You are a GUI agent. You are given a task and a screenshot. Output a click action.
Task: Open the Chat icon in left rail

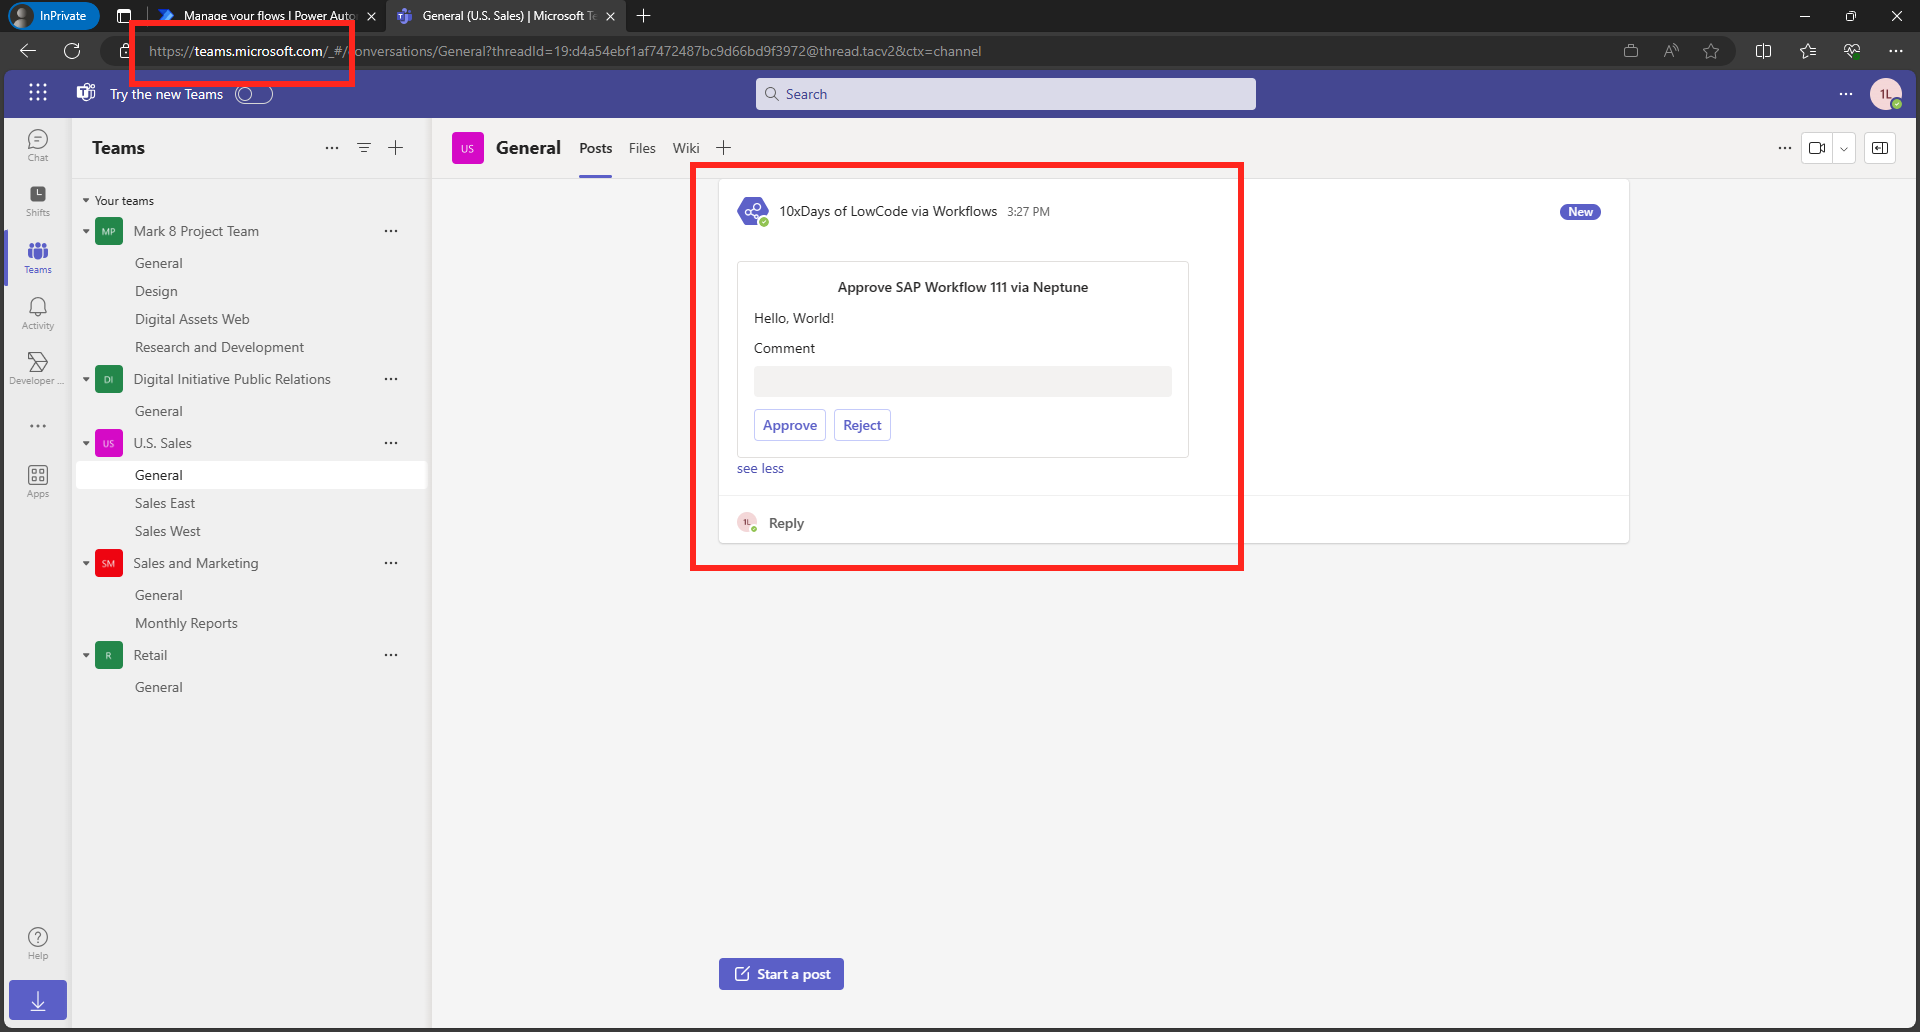pos(38,145)
